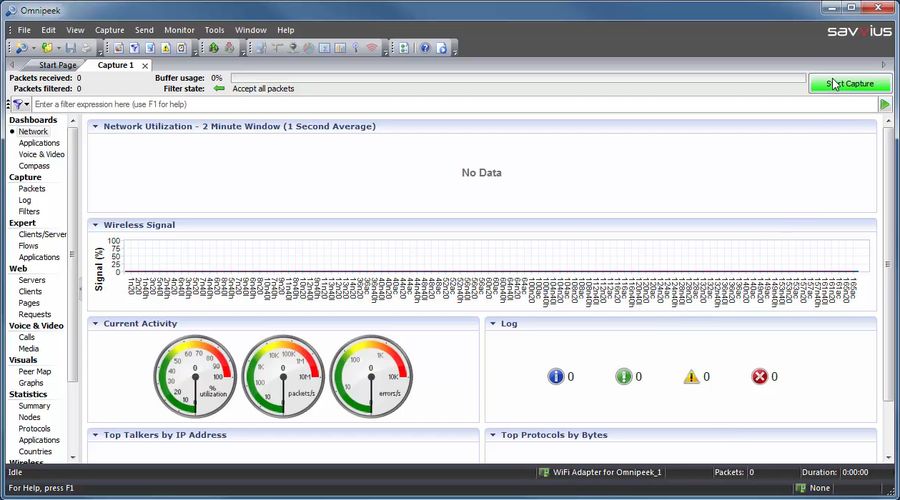
Task: Open the File menu
Action: tap(24, 30)
